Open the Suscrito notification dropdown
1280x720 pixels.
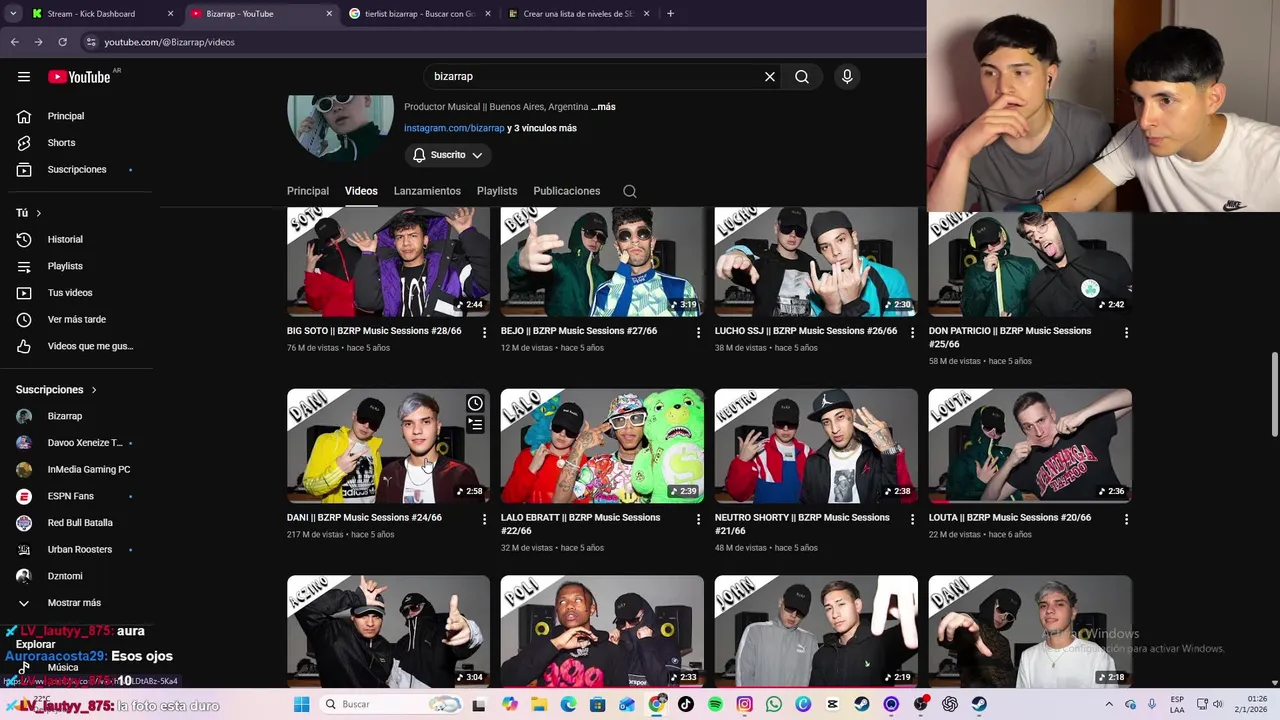[447, 155]
